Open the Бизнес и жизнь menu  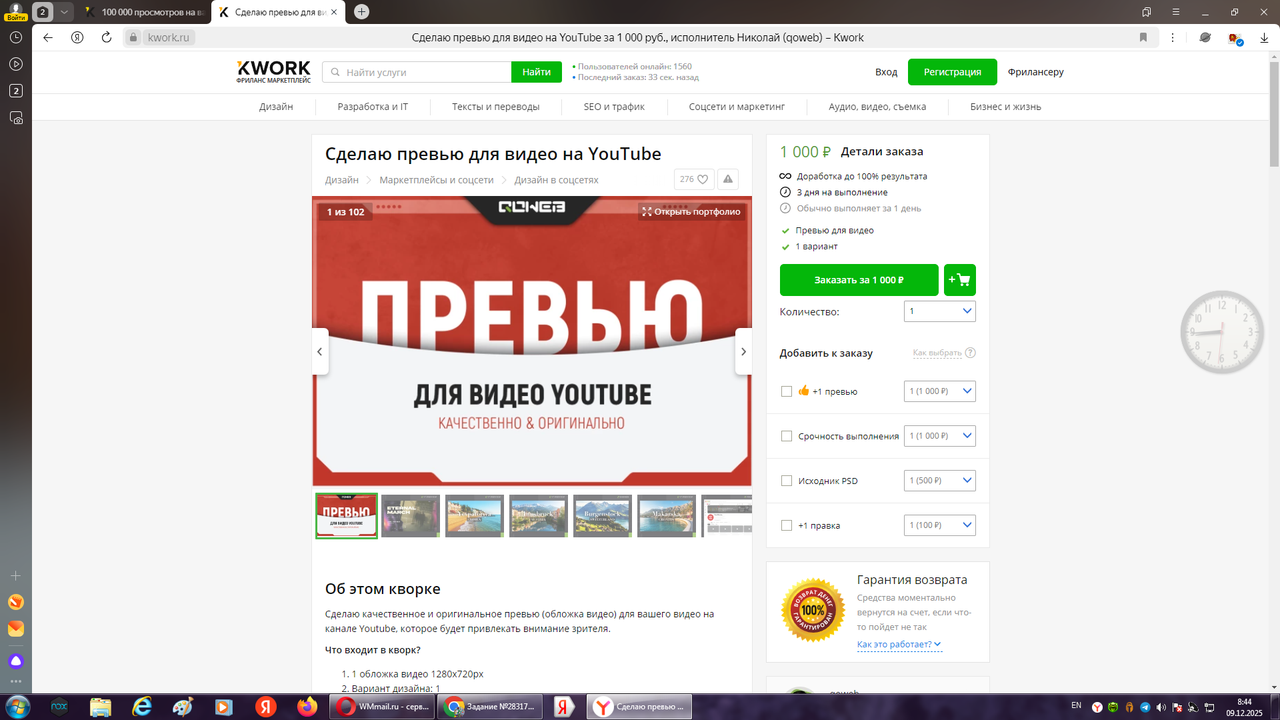coord(1005,106)
